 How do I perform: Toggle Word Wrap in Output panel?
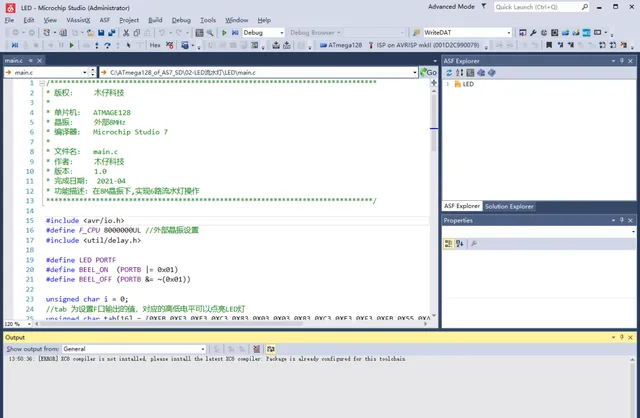[271, 349]
